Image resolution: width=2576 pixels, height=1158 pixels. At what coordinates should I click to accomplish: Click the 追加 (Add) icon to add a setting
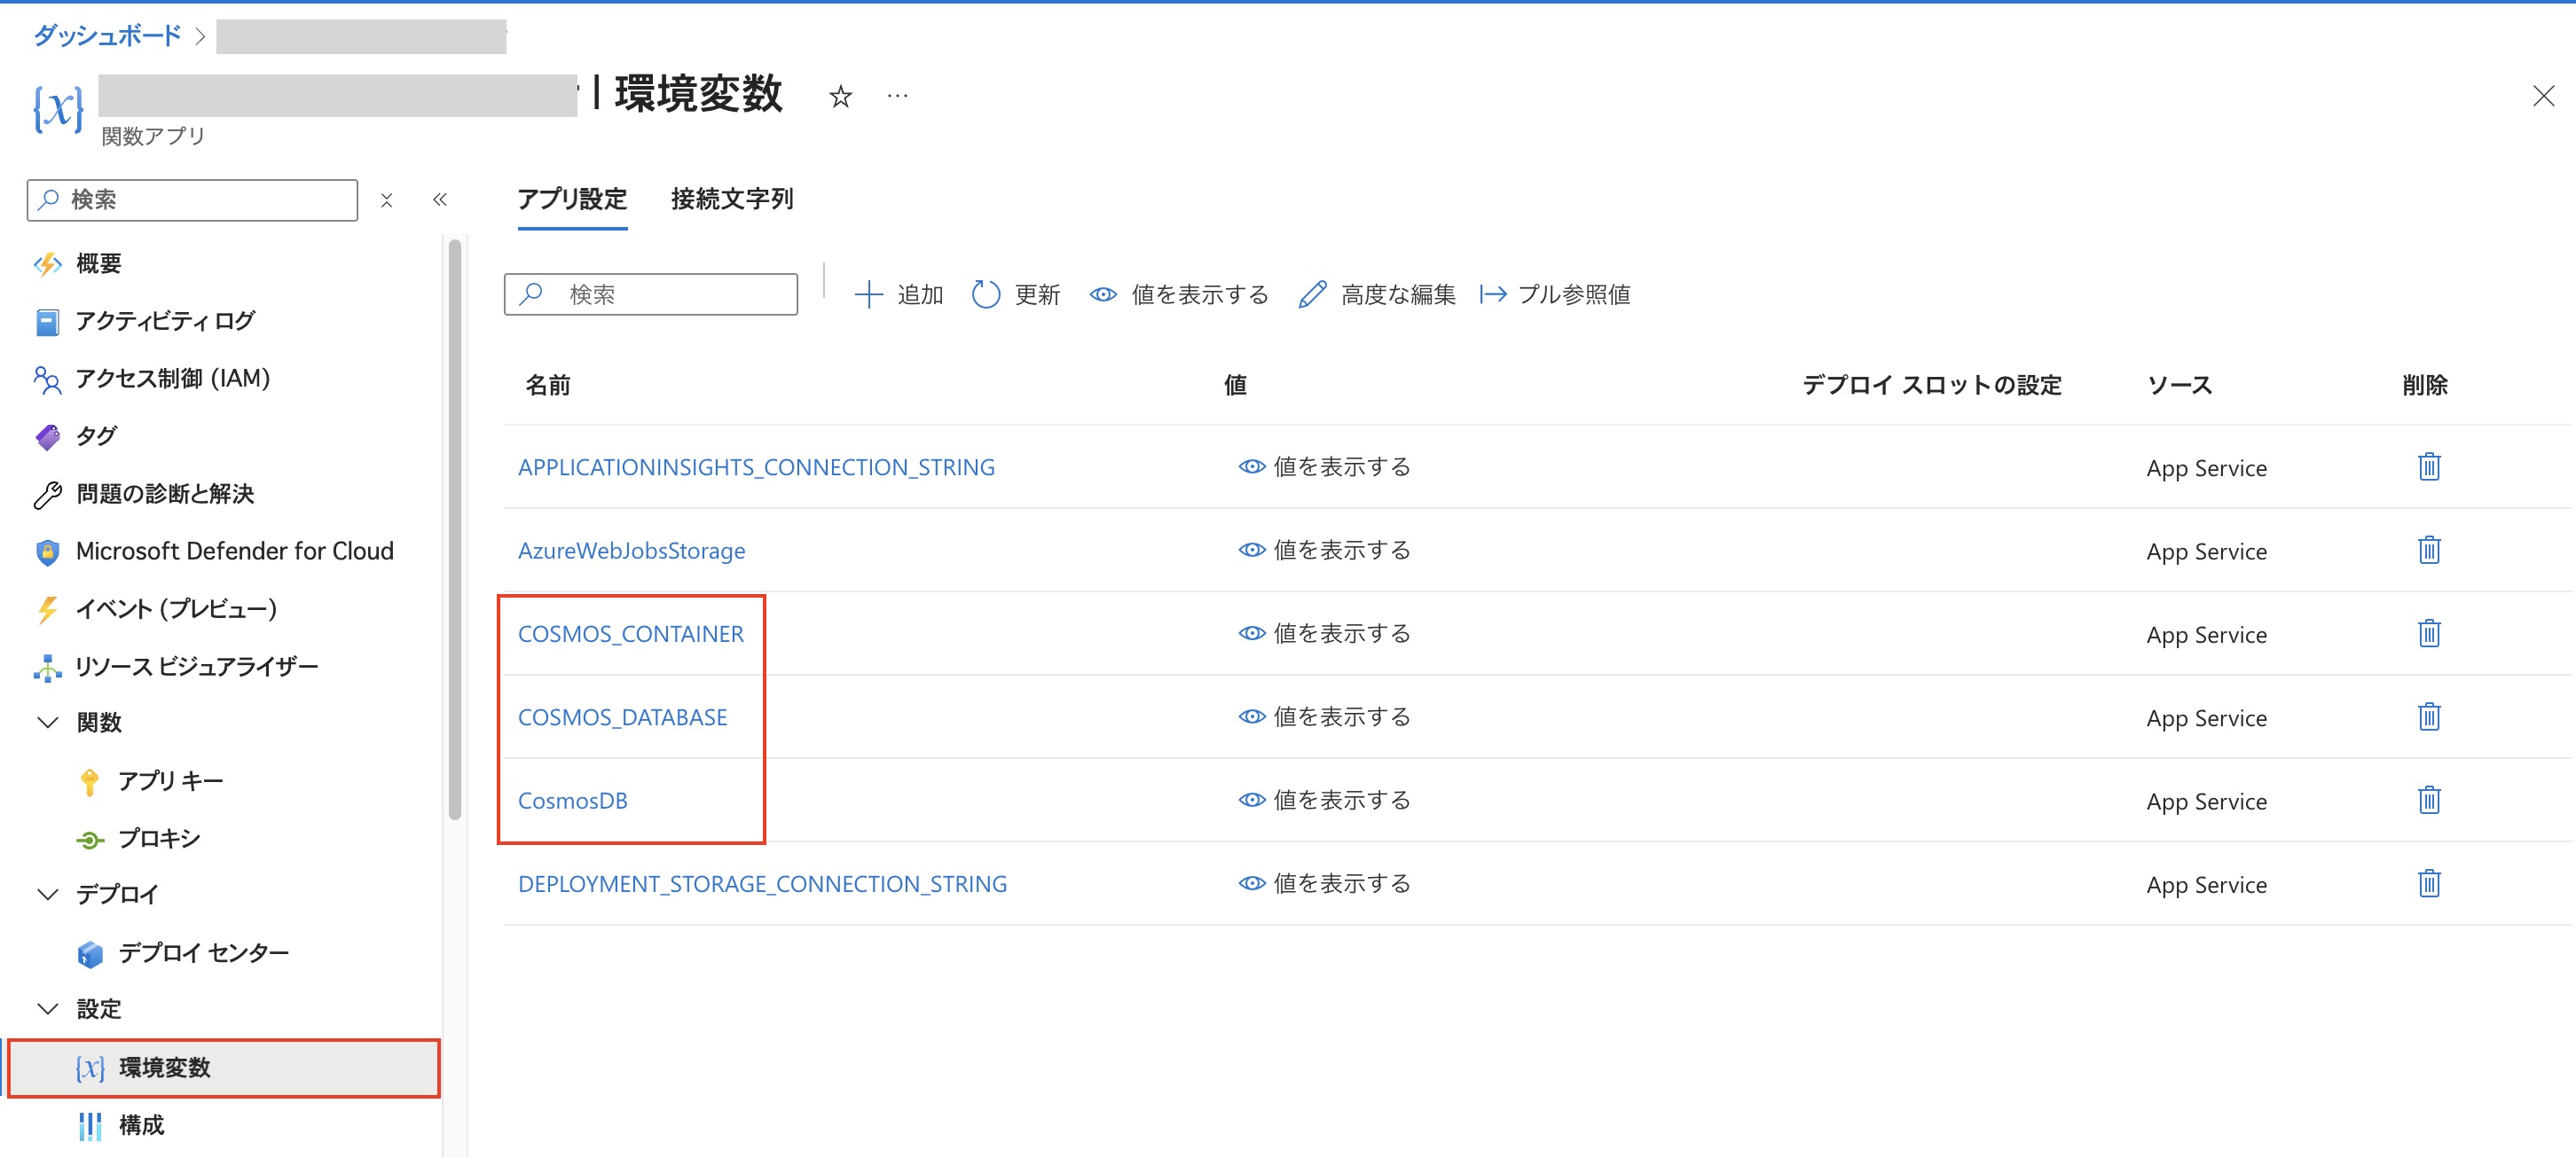click(x=869, y=294)
